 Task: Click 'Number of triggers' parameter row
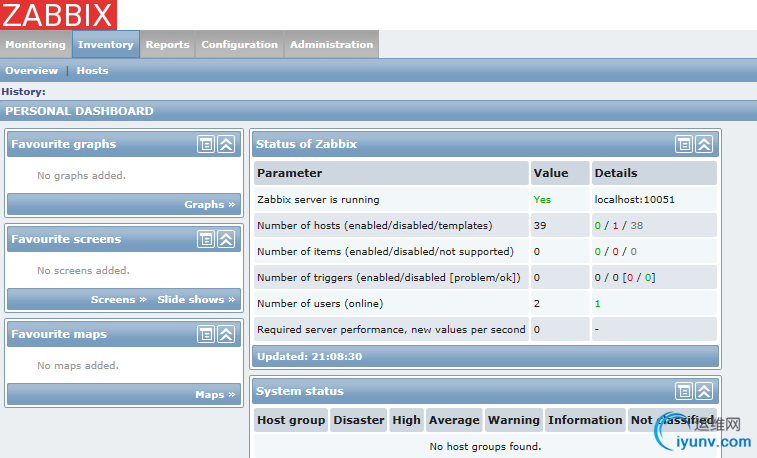389,278
